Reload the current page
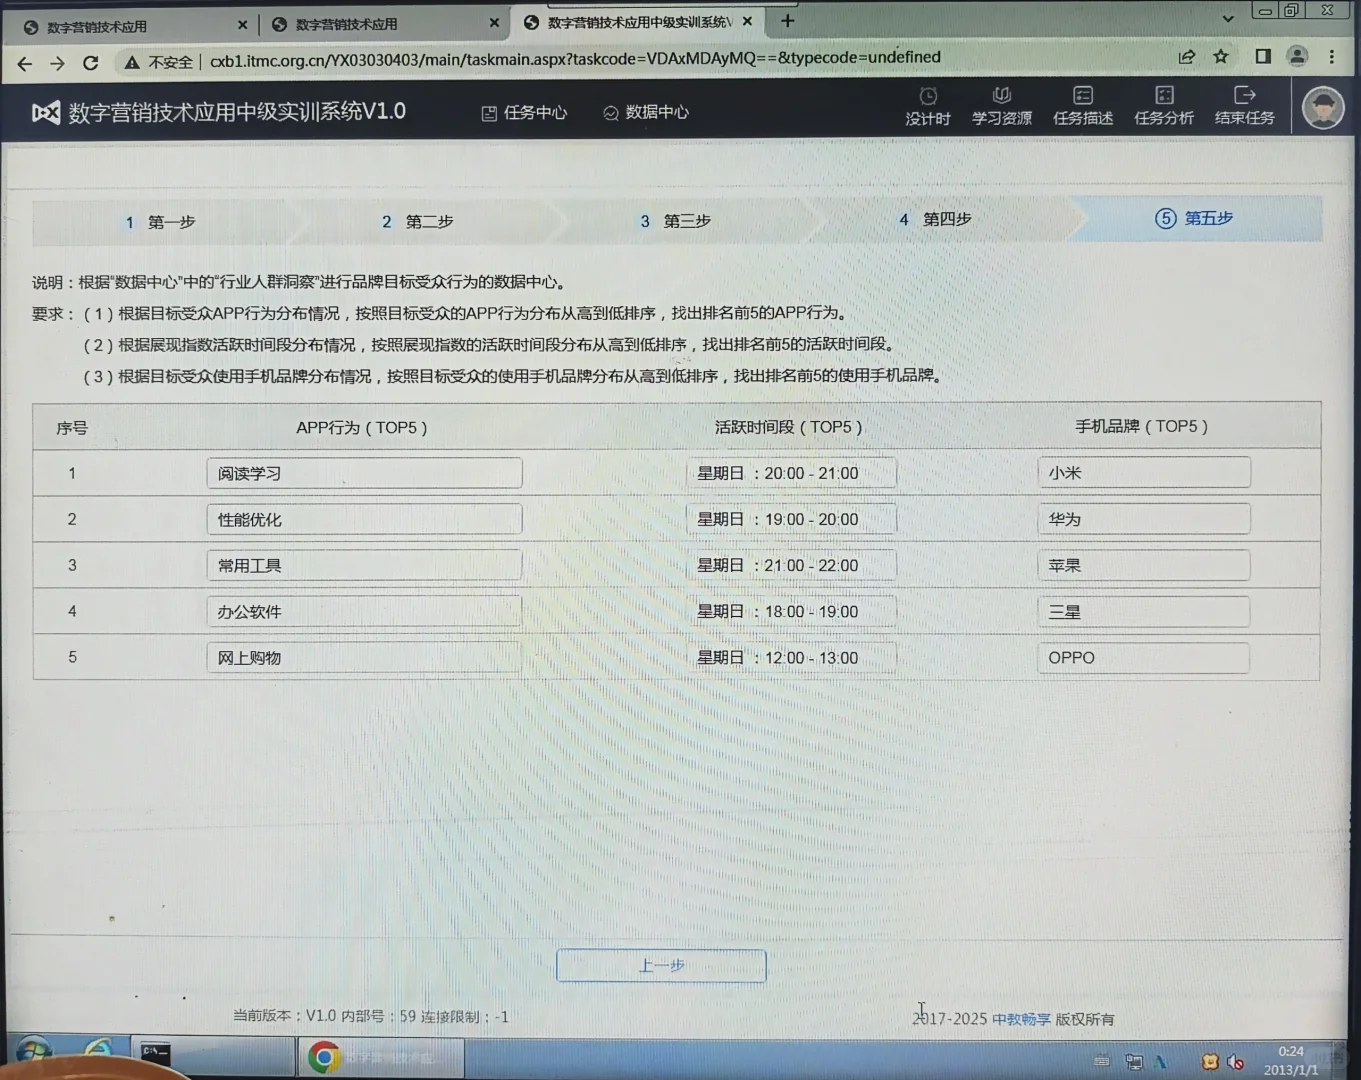The image size is (1361, 1080). pyautogui.click(x=91, y=63)
